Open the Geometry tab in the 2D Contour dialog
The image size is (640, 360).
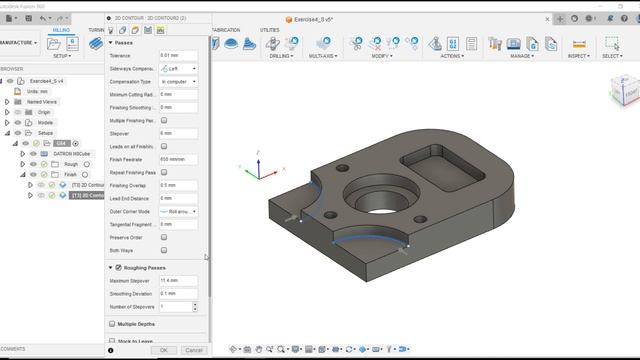tap(122, 30)
